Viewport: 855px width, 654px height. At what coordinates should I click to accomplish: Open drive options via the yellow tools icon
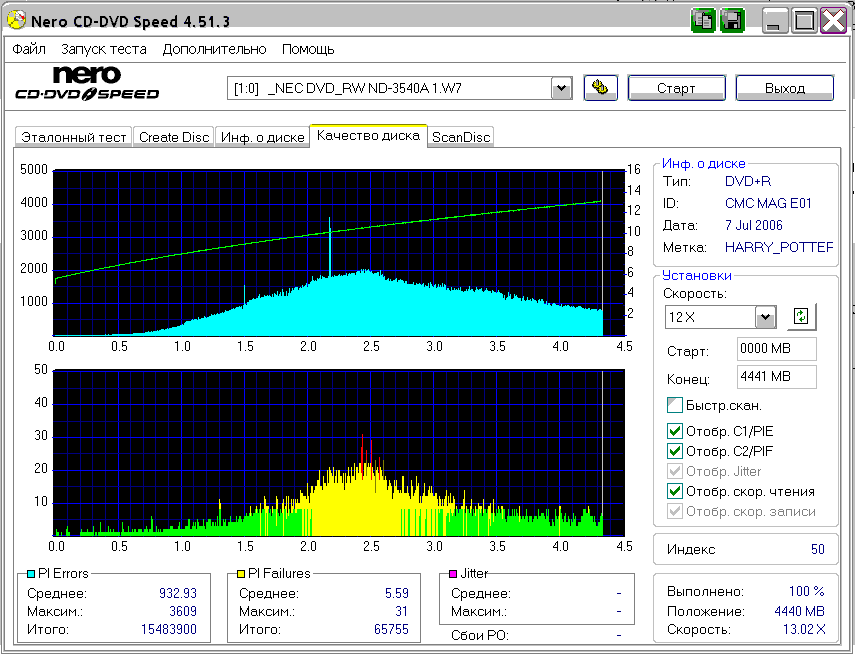[x=599, y=88]
